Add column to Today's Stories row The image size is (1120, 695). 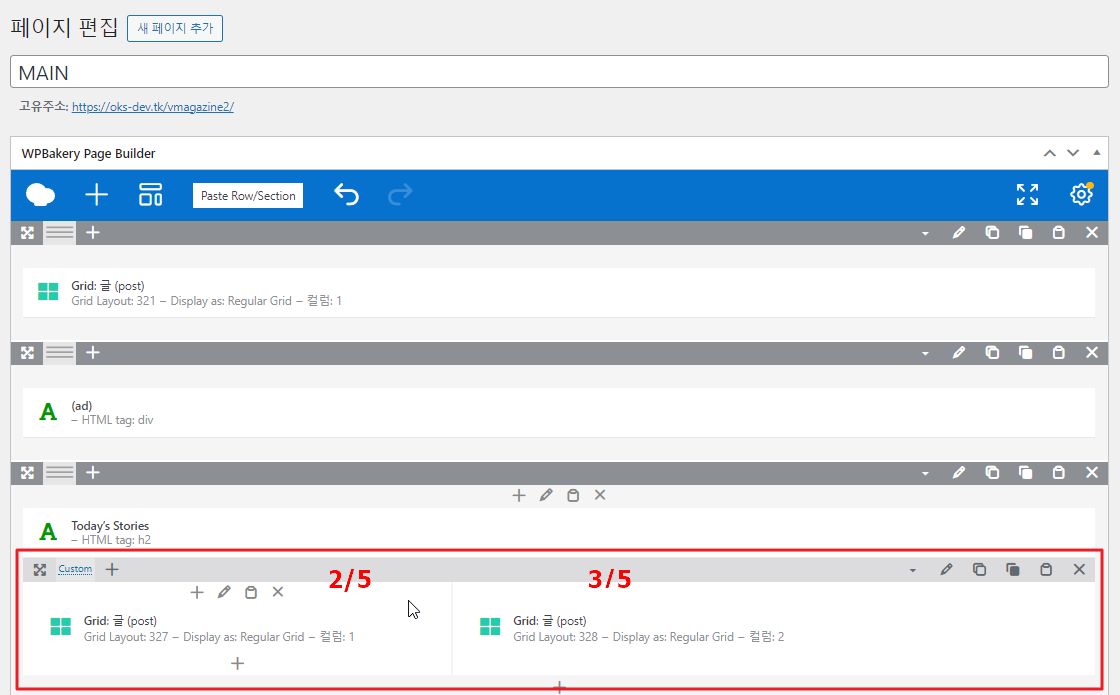click(x=93, y=473)
